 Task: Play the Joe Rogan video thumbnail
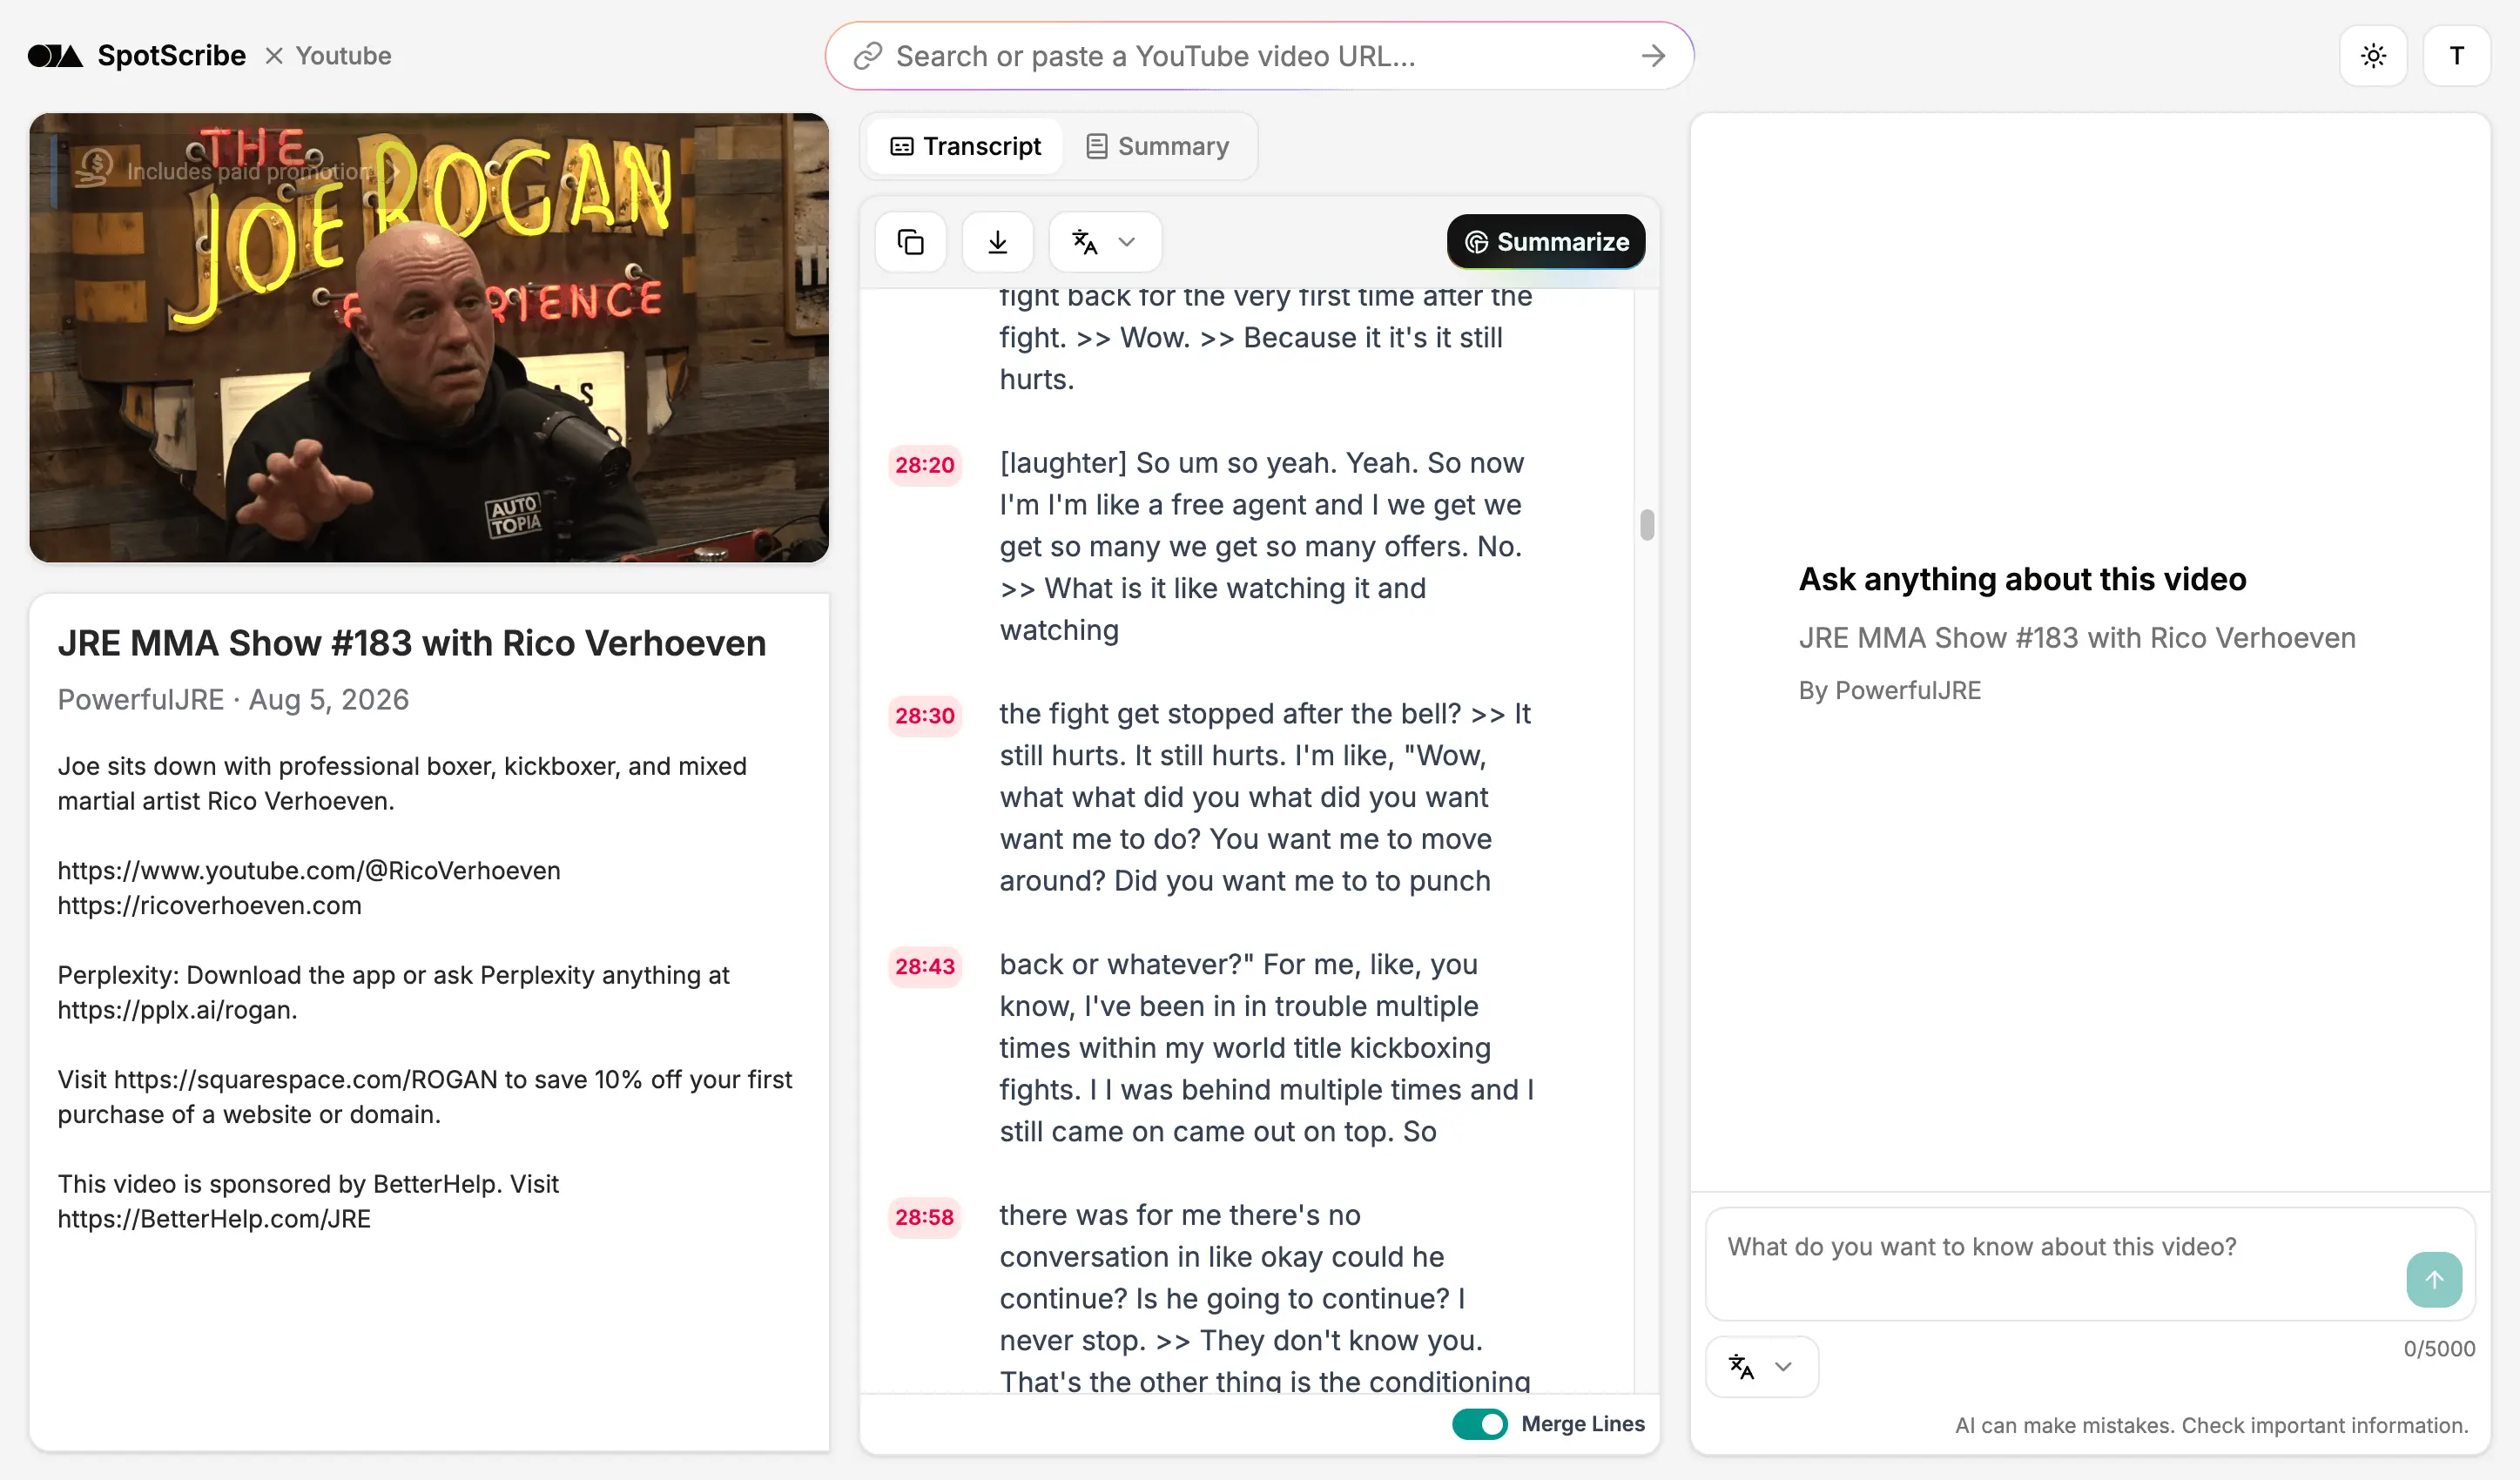pyautogui.click(x=429, y=338)
